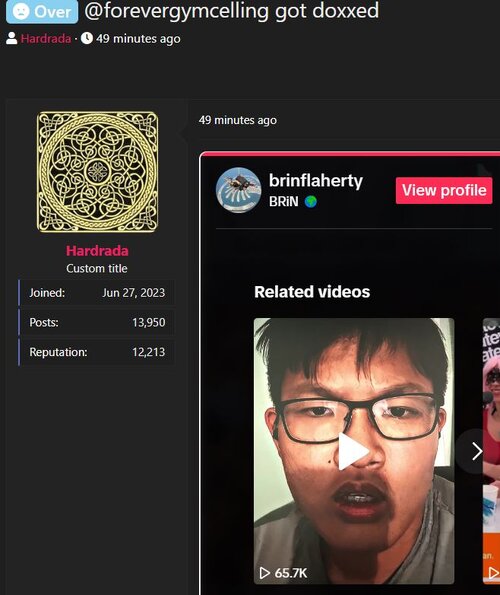Click the Reputation 12,213 row
Screen dimensions: 500x595
(x=97, y=352)
